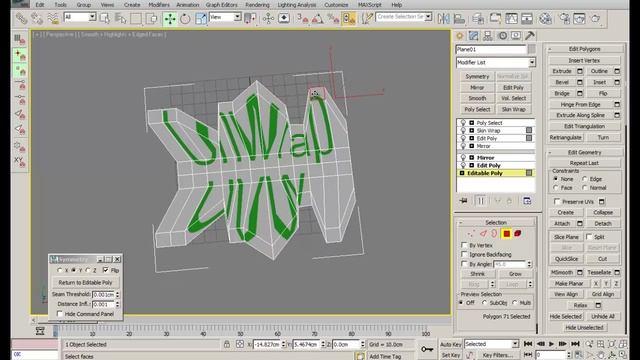Click the Unlink Selection icon
The image size is (640, 360).
coord(37,18)
